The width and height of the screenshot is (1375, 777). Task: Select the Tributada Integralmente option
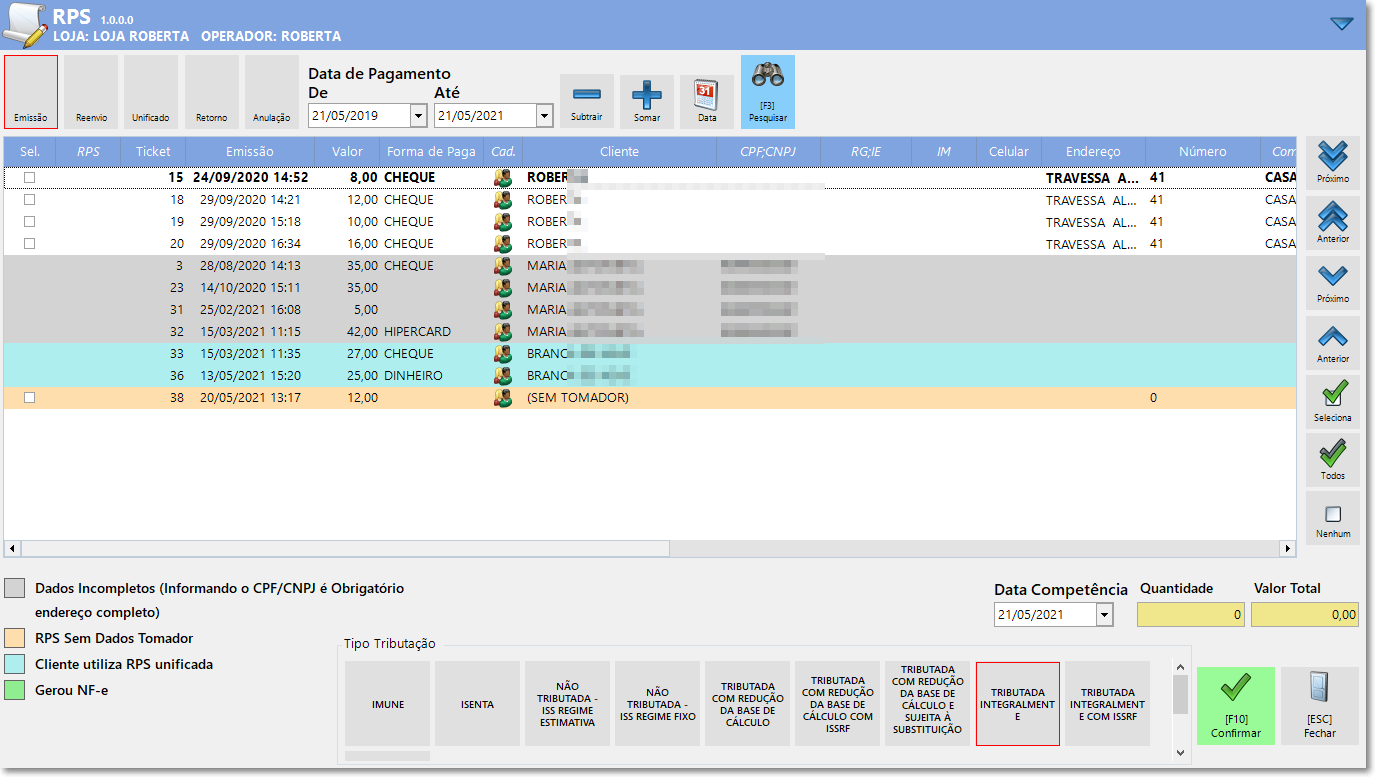point(1018,704)
